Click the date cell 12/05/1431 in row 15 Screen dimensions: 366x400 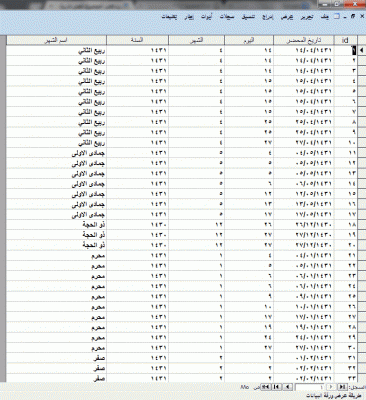click(x=304, y=194)
